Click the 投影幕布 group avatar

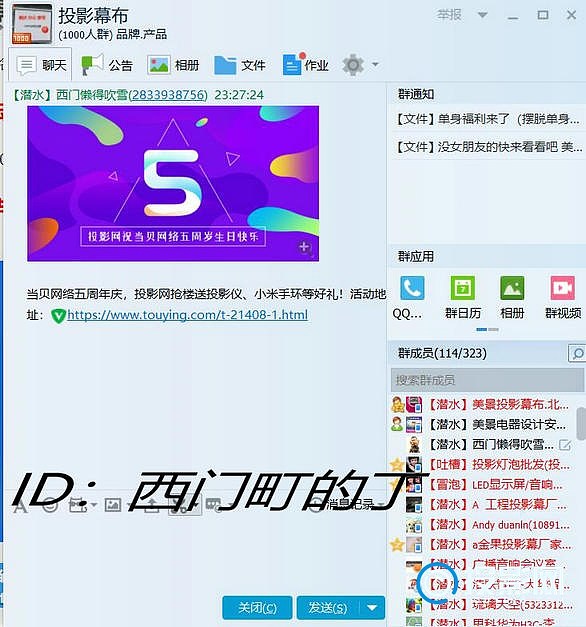click(x=32, y=24)
